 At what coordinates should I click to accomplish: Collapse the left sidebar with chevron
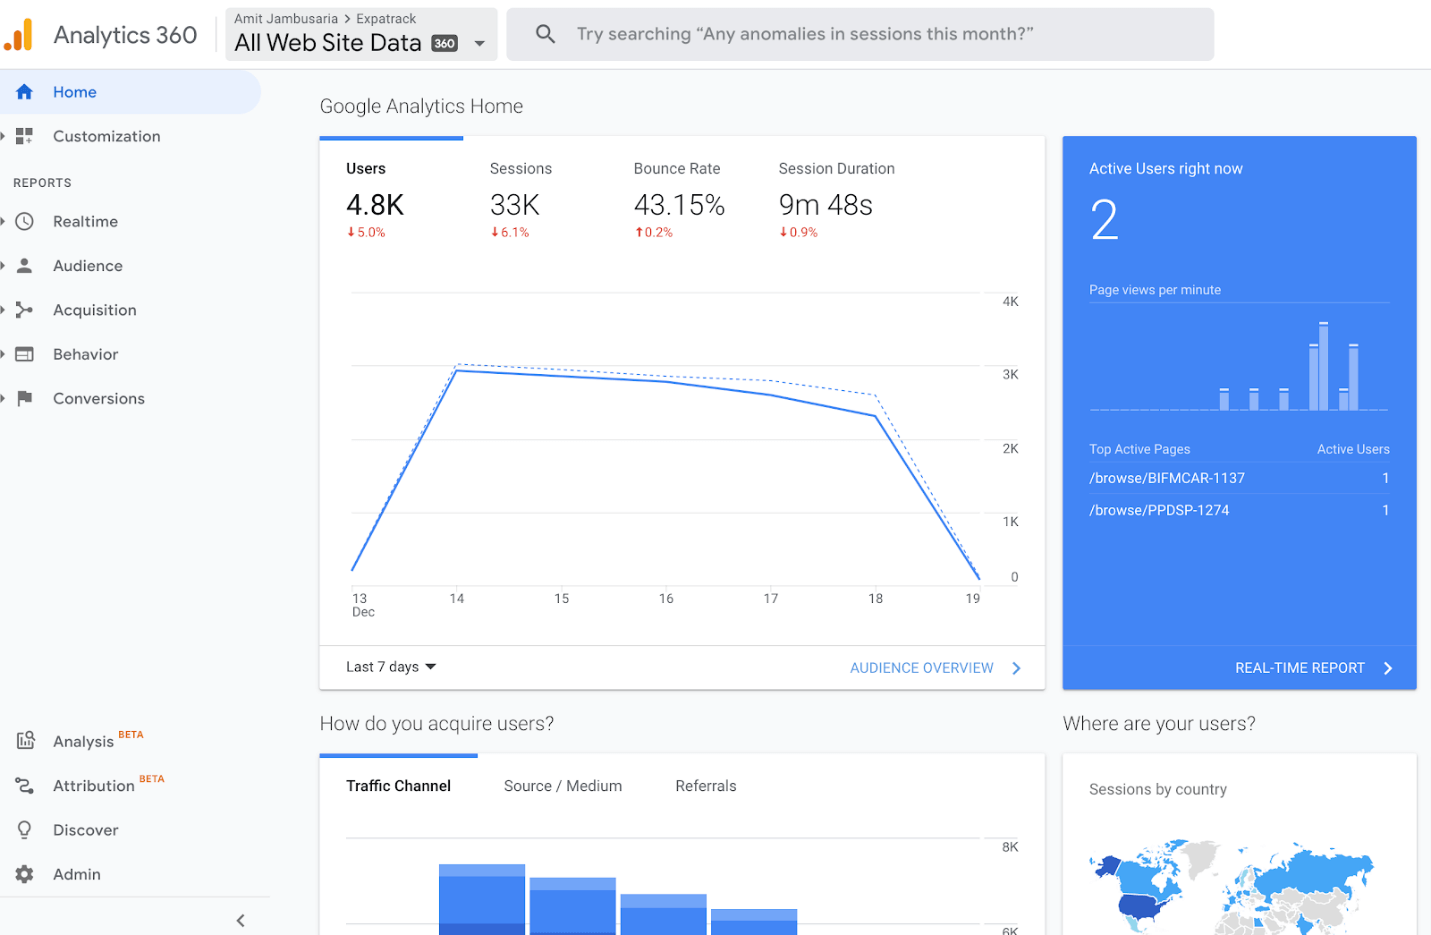pyautogui.click(x=240, y=920)
